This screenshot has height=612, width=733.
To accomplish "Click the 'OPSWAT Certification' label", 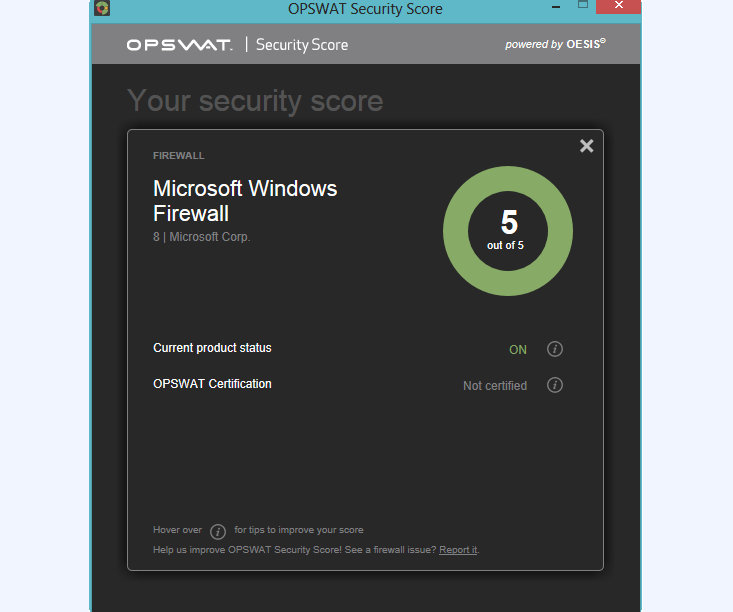I will point(212,384).
